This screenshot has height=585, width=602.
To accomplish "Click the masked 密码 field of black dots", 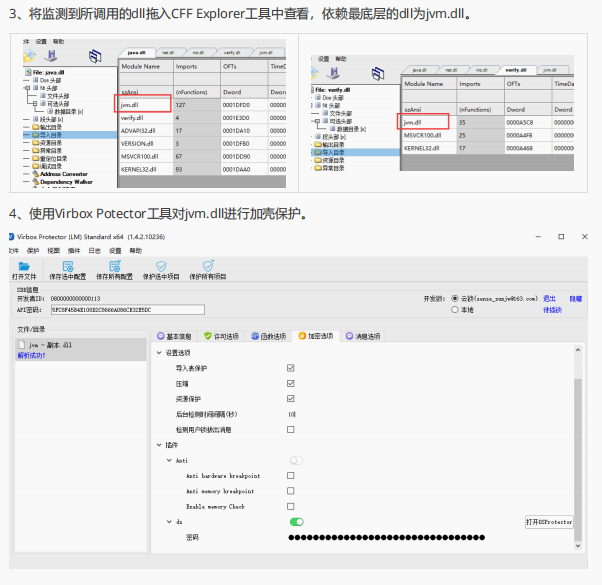I will pos(387,537).
